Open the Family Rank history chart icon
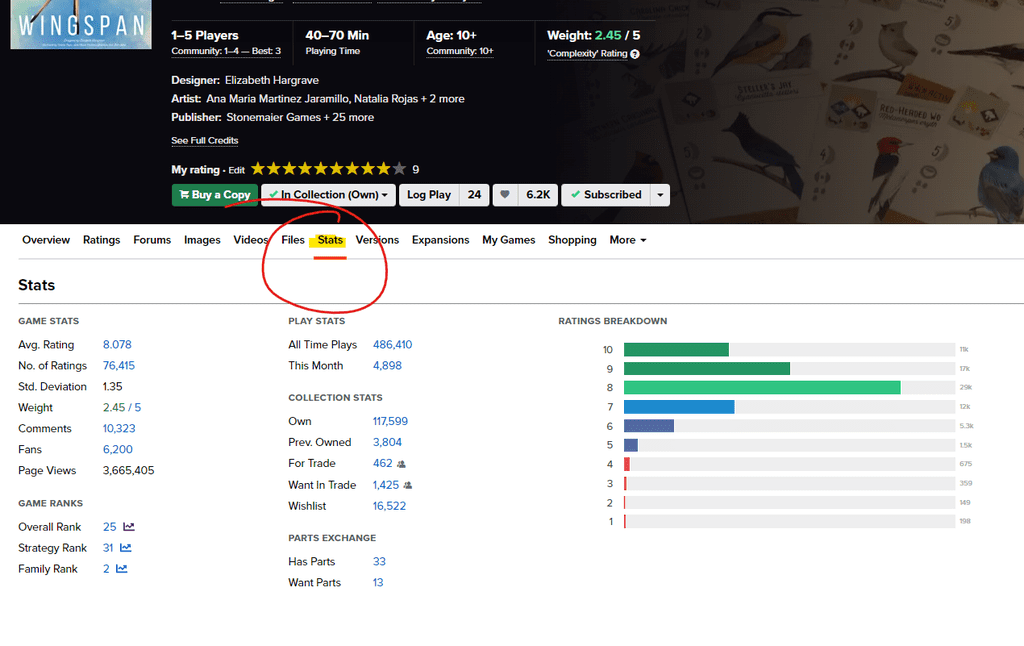The height and width of the screenshot is (646, 1024). coord(121,568)
